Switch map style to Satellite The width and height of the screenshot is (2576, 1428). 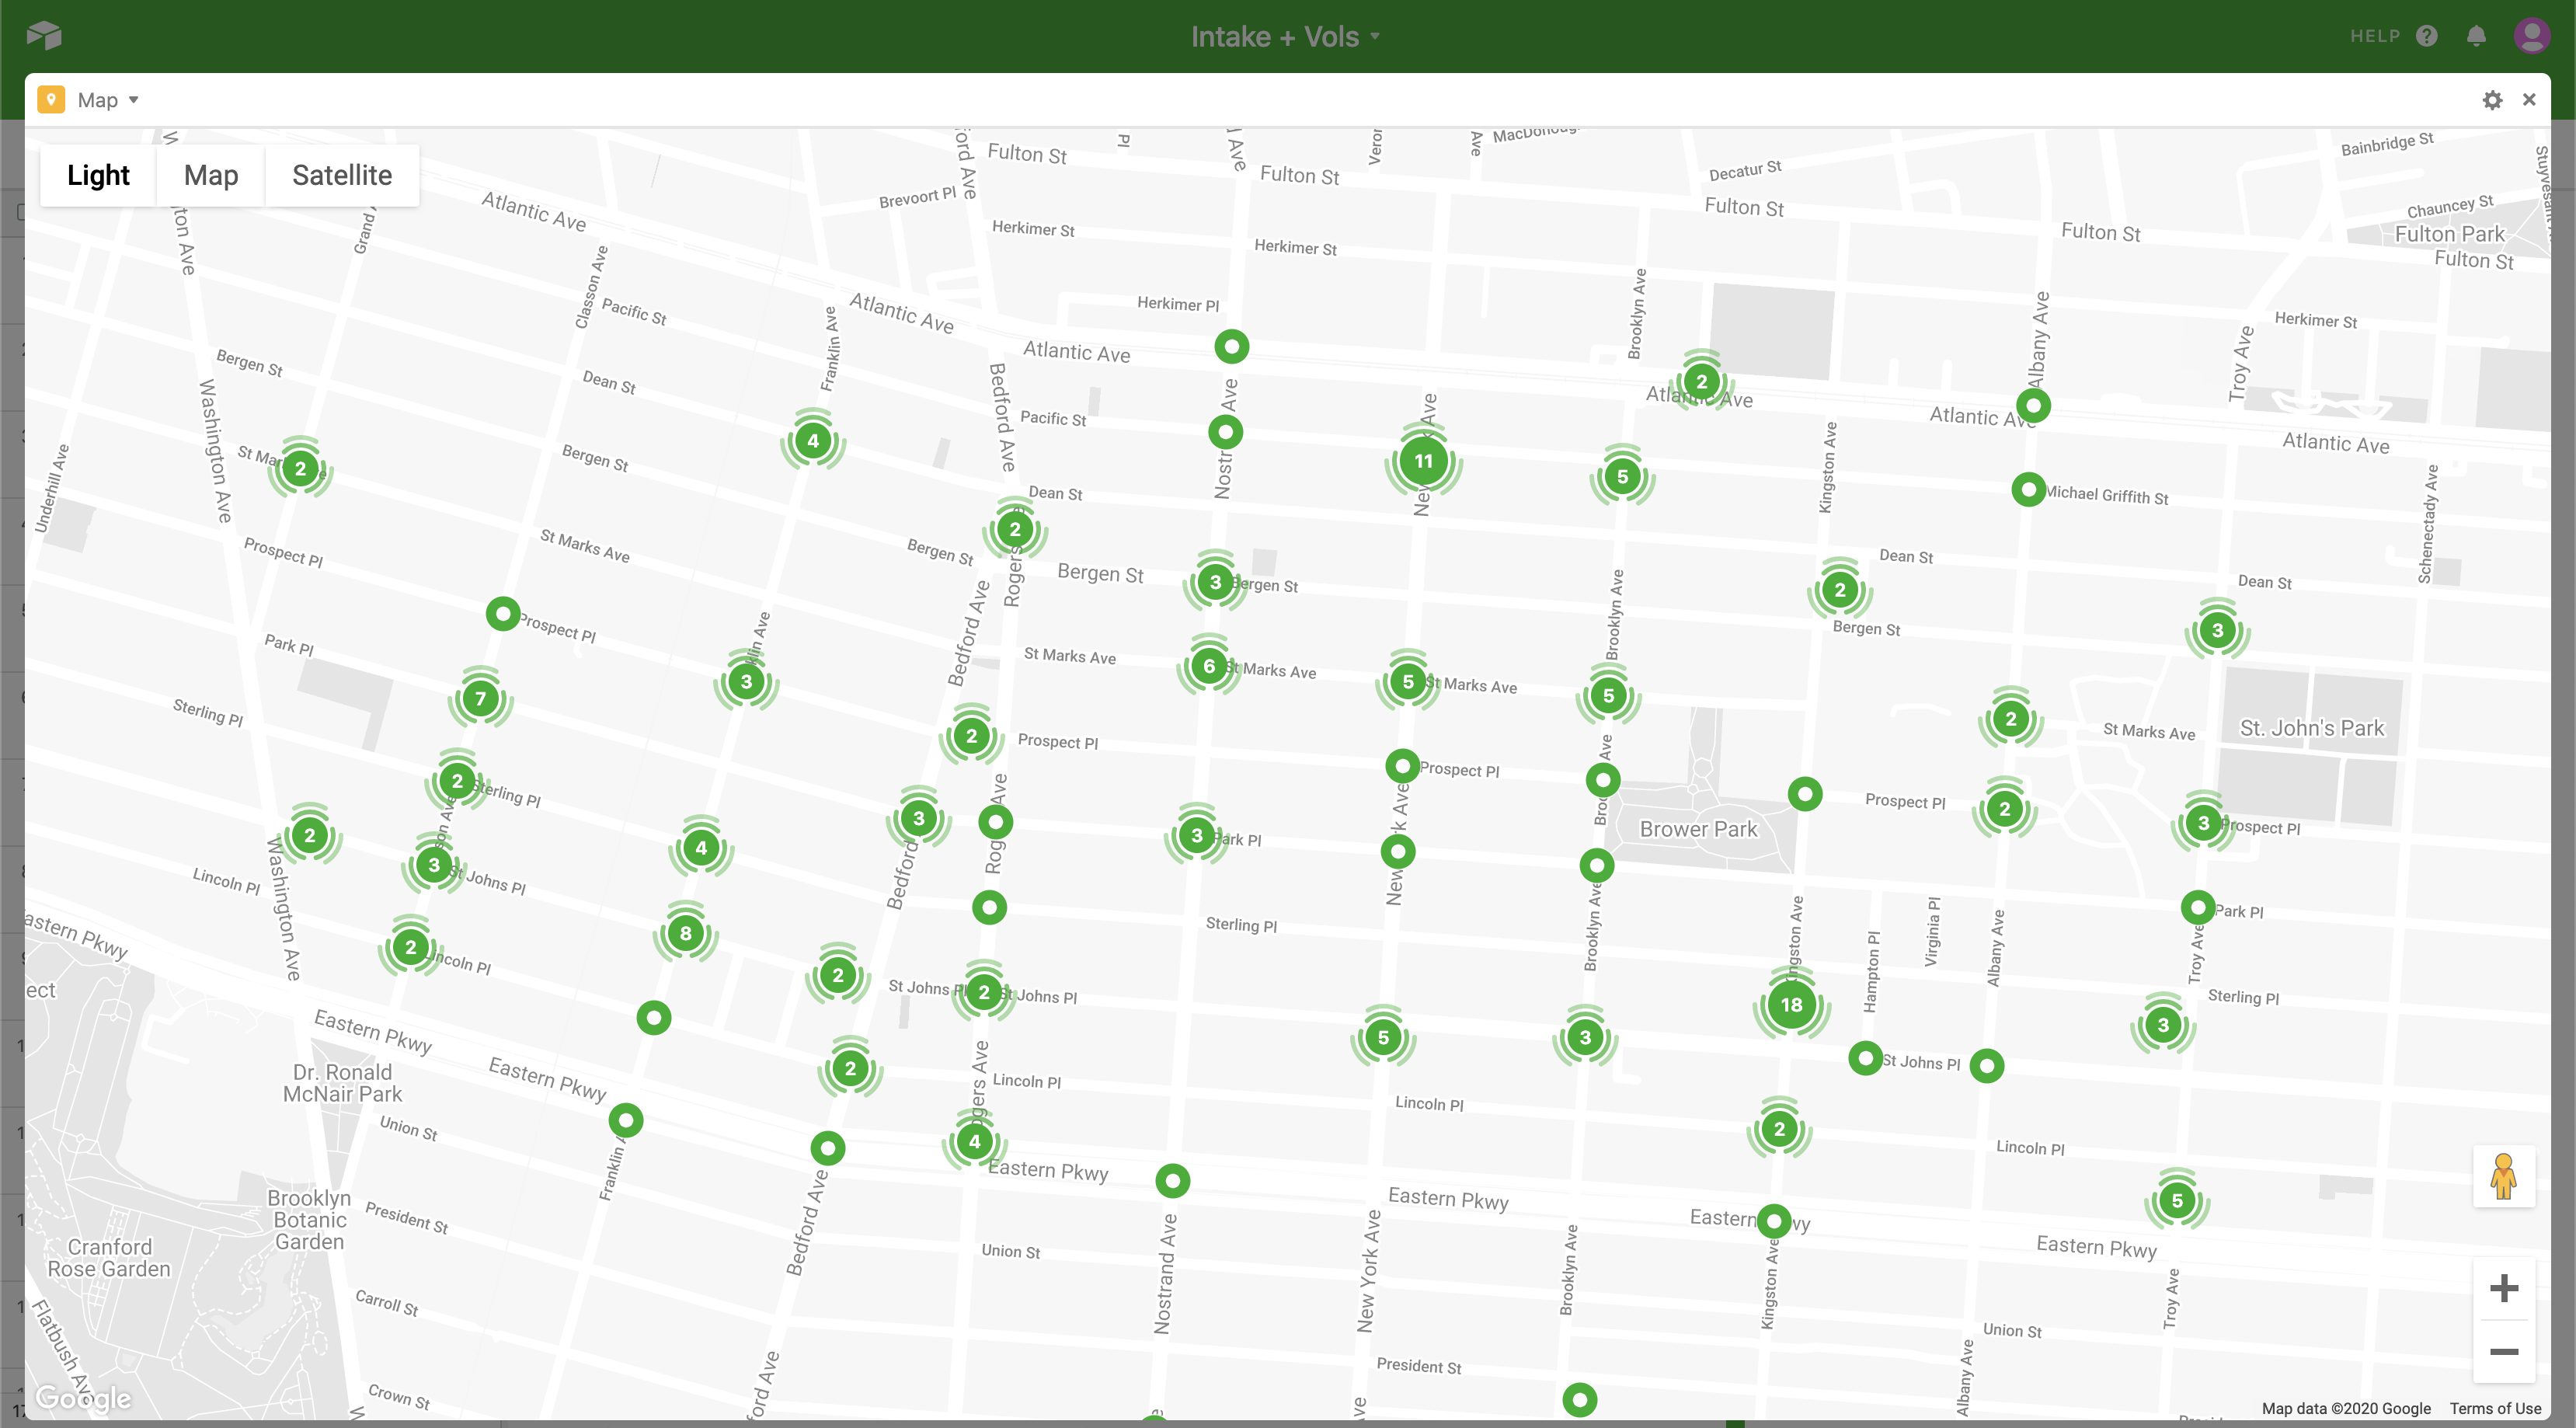tap(342, 175)
